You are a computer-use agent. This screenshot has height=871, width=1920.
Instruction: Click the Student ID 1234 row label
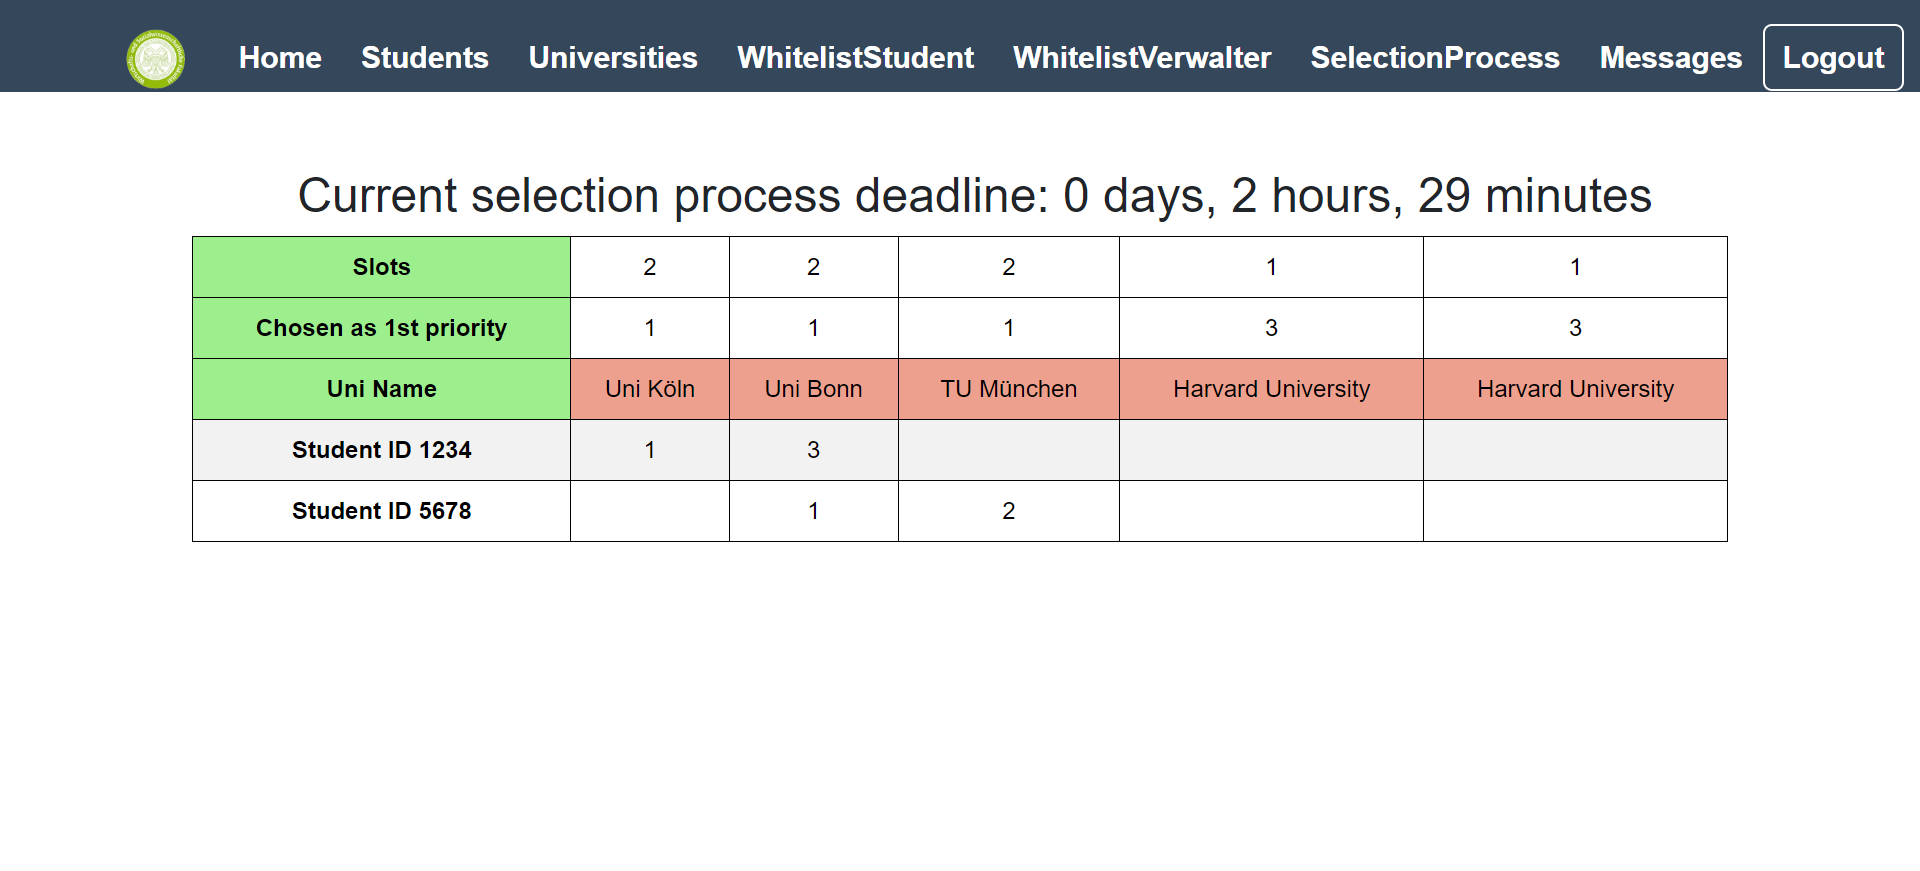point(381,450)
